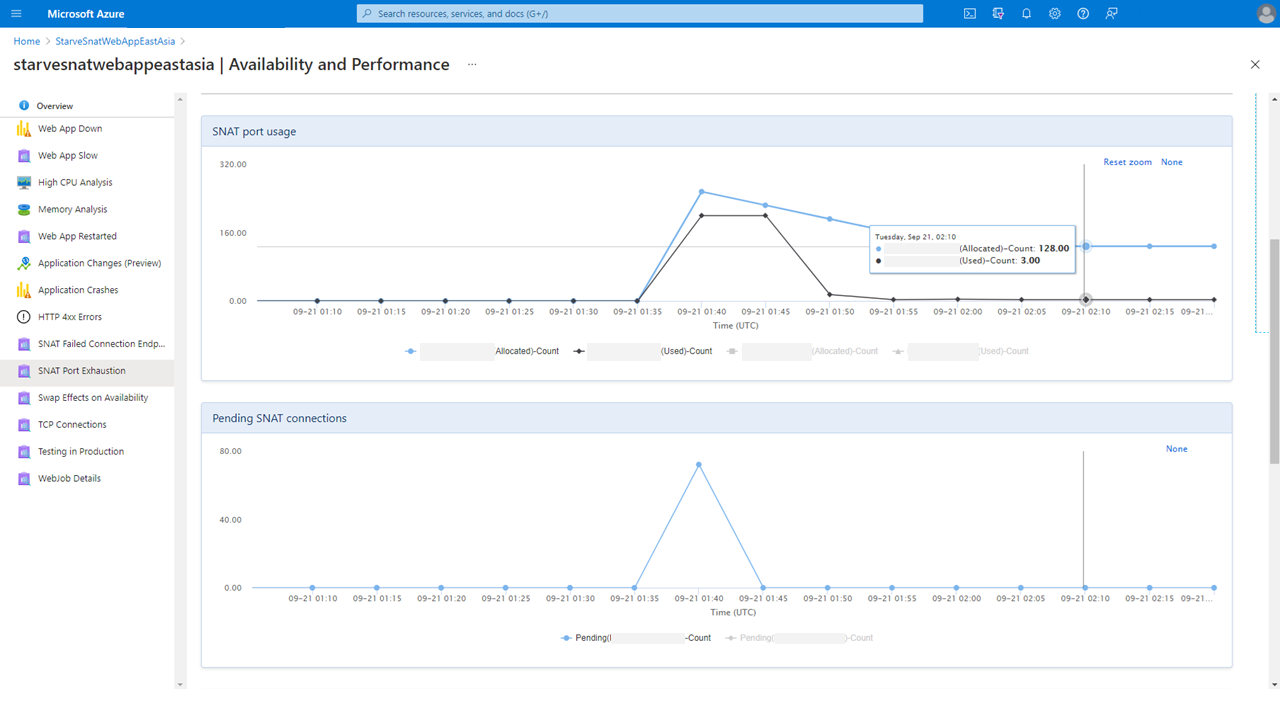Open the feedback icon in header
The image size is (1280, 720).
1111,14
